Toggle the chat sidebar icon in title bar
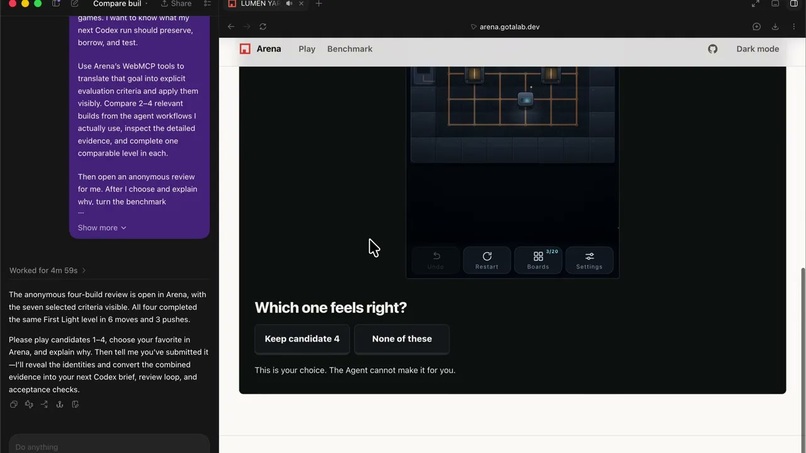The height and width of the screenshot is (453, 806). coord(56,4)
